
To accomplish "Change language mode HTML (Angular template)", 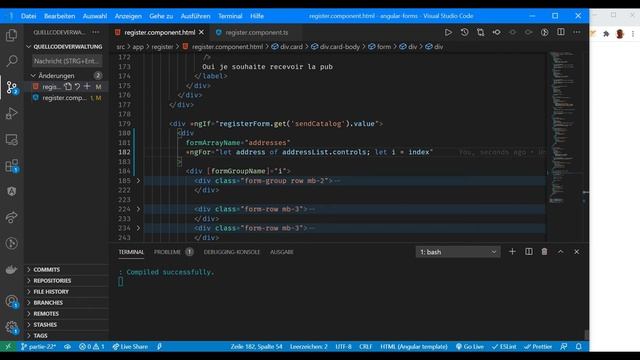I will click(414, 347).
